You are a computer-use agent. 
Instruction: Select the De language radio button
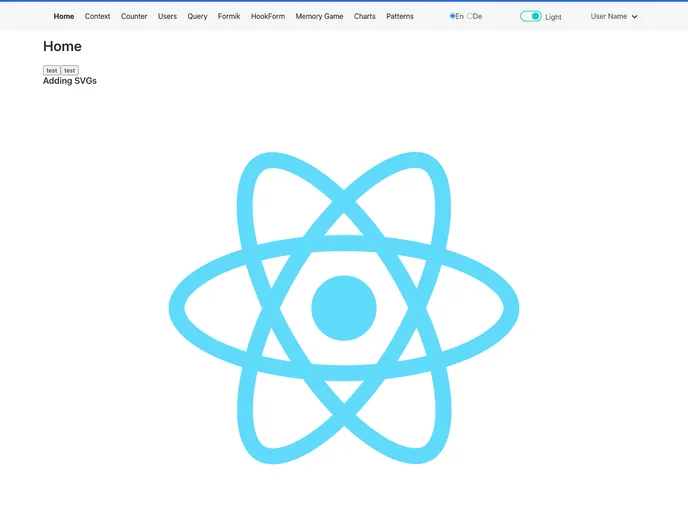coord(470,16)
